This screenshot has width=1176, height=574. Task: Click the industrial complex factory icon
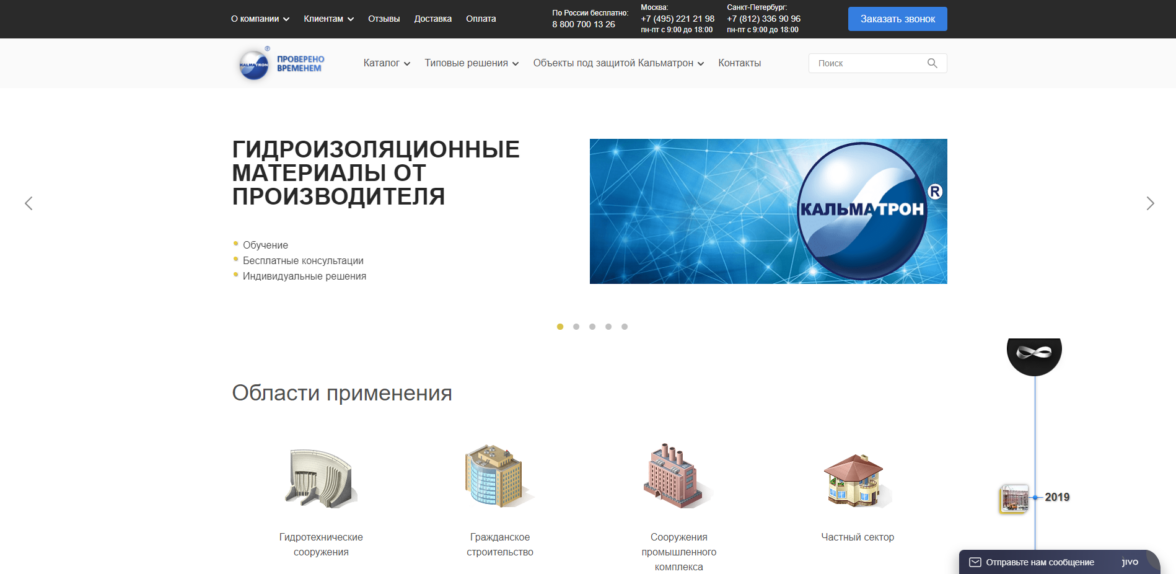pyautogui.click(x=679, y=475)
